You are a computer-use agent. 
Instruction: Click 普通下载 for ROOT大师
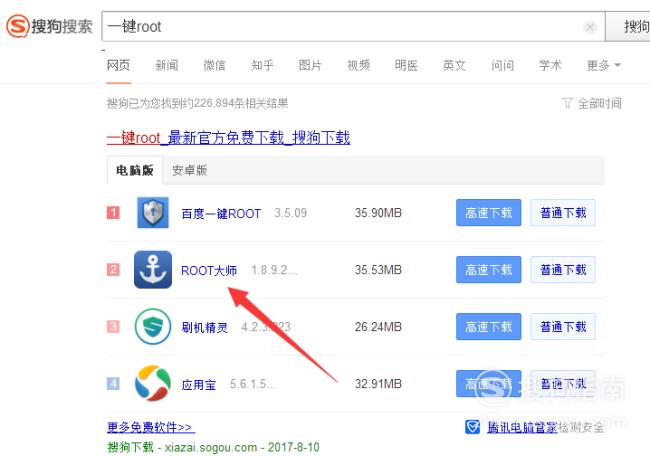coord(563,269)
